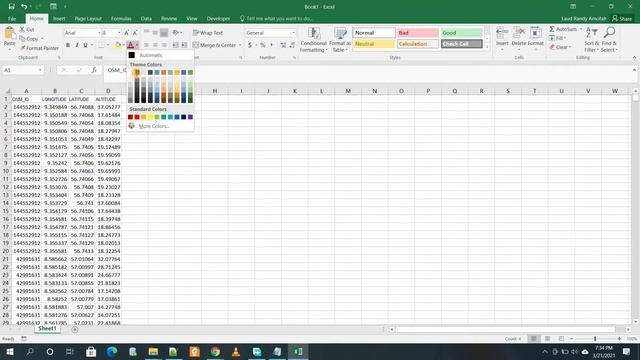Click the Insert cells icon

tap(502, 33)
